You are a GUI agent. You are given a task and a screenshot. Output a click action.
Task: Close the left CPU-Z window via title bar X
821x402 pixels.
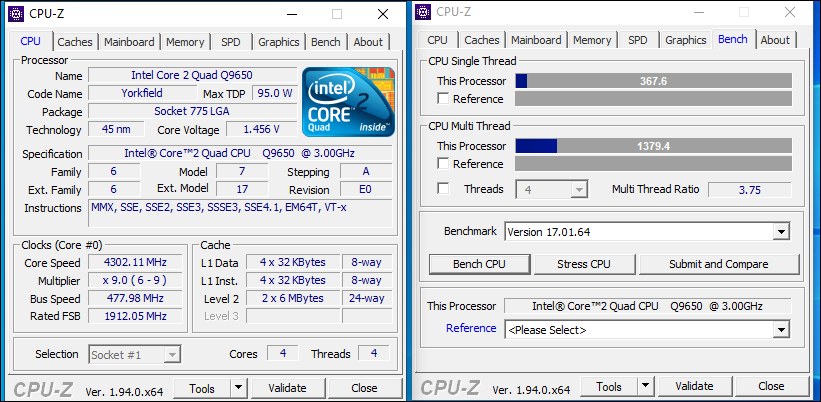click(x=383, y=14)
